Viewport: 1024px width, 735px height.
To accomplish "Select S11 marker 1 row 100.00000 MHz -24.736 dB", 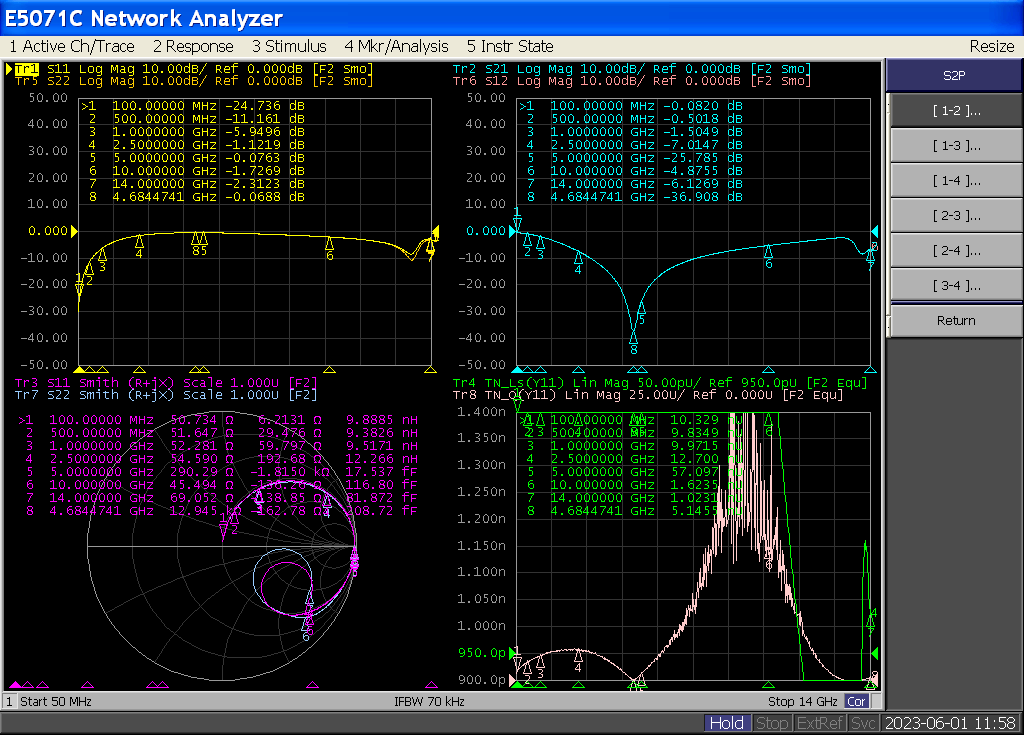I will tap(193, 106).
